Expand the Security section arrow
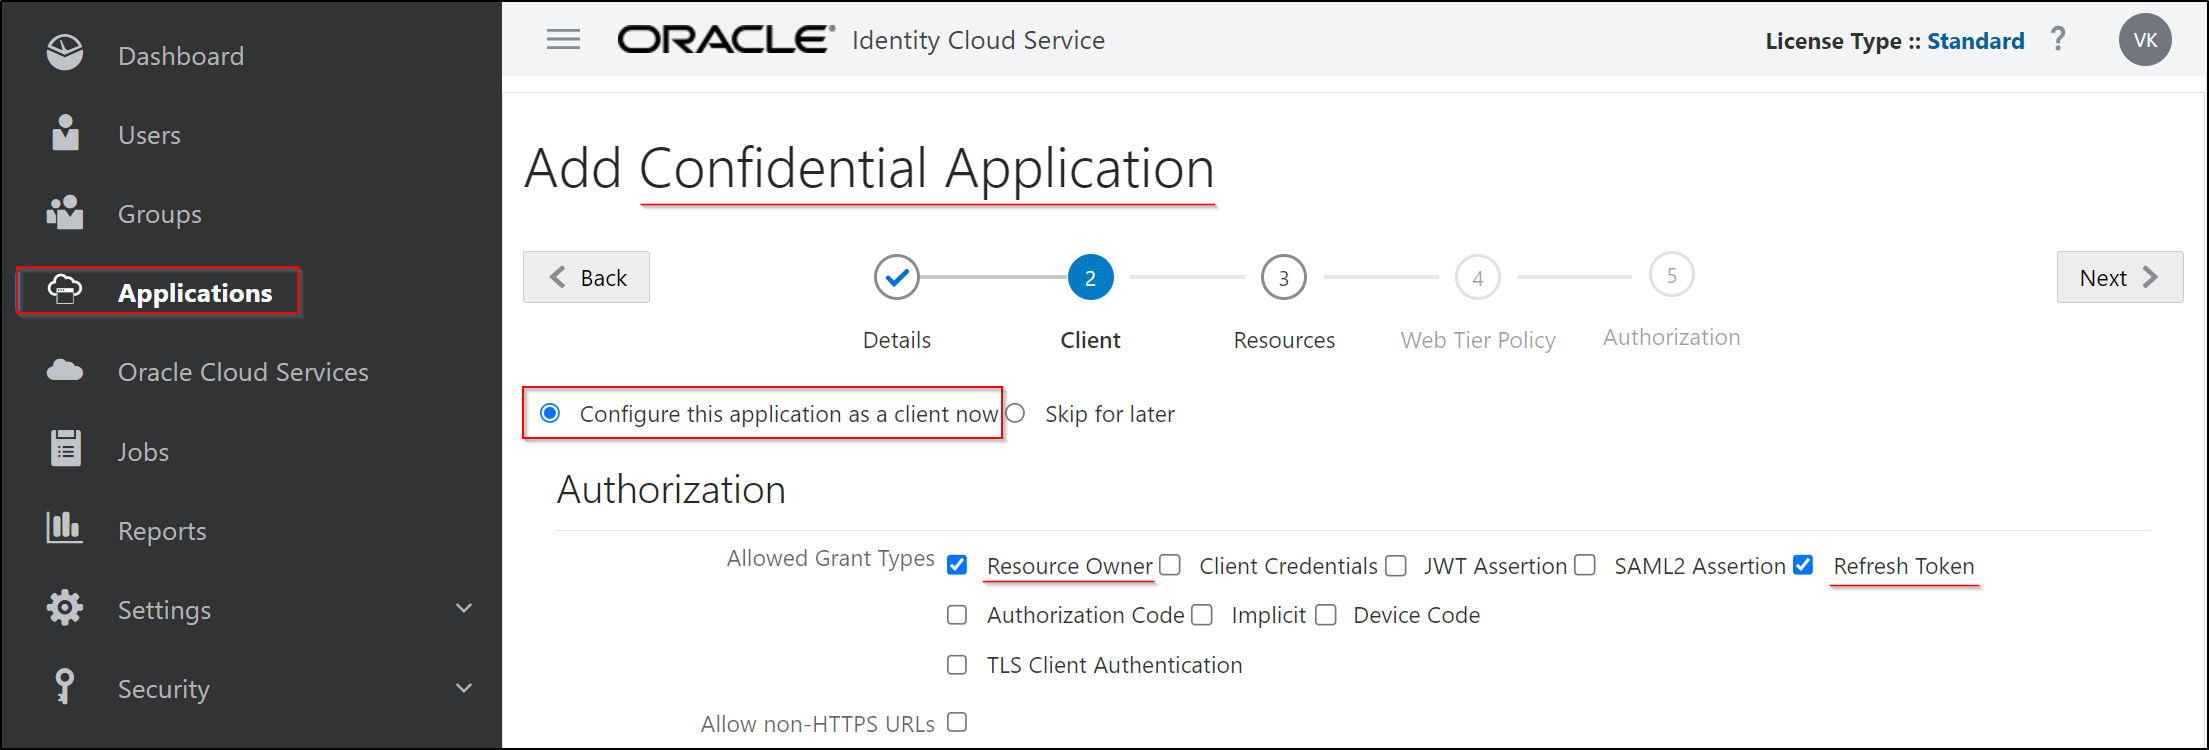This screenshot has height=750, width=2209. [x=464, y=688]
